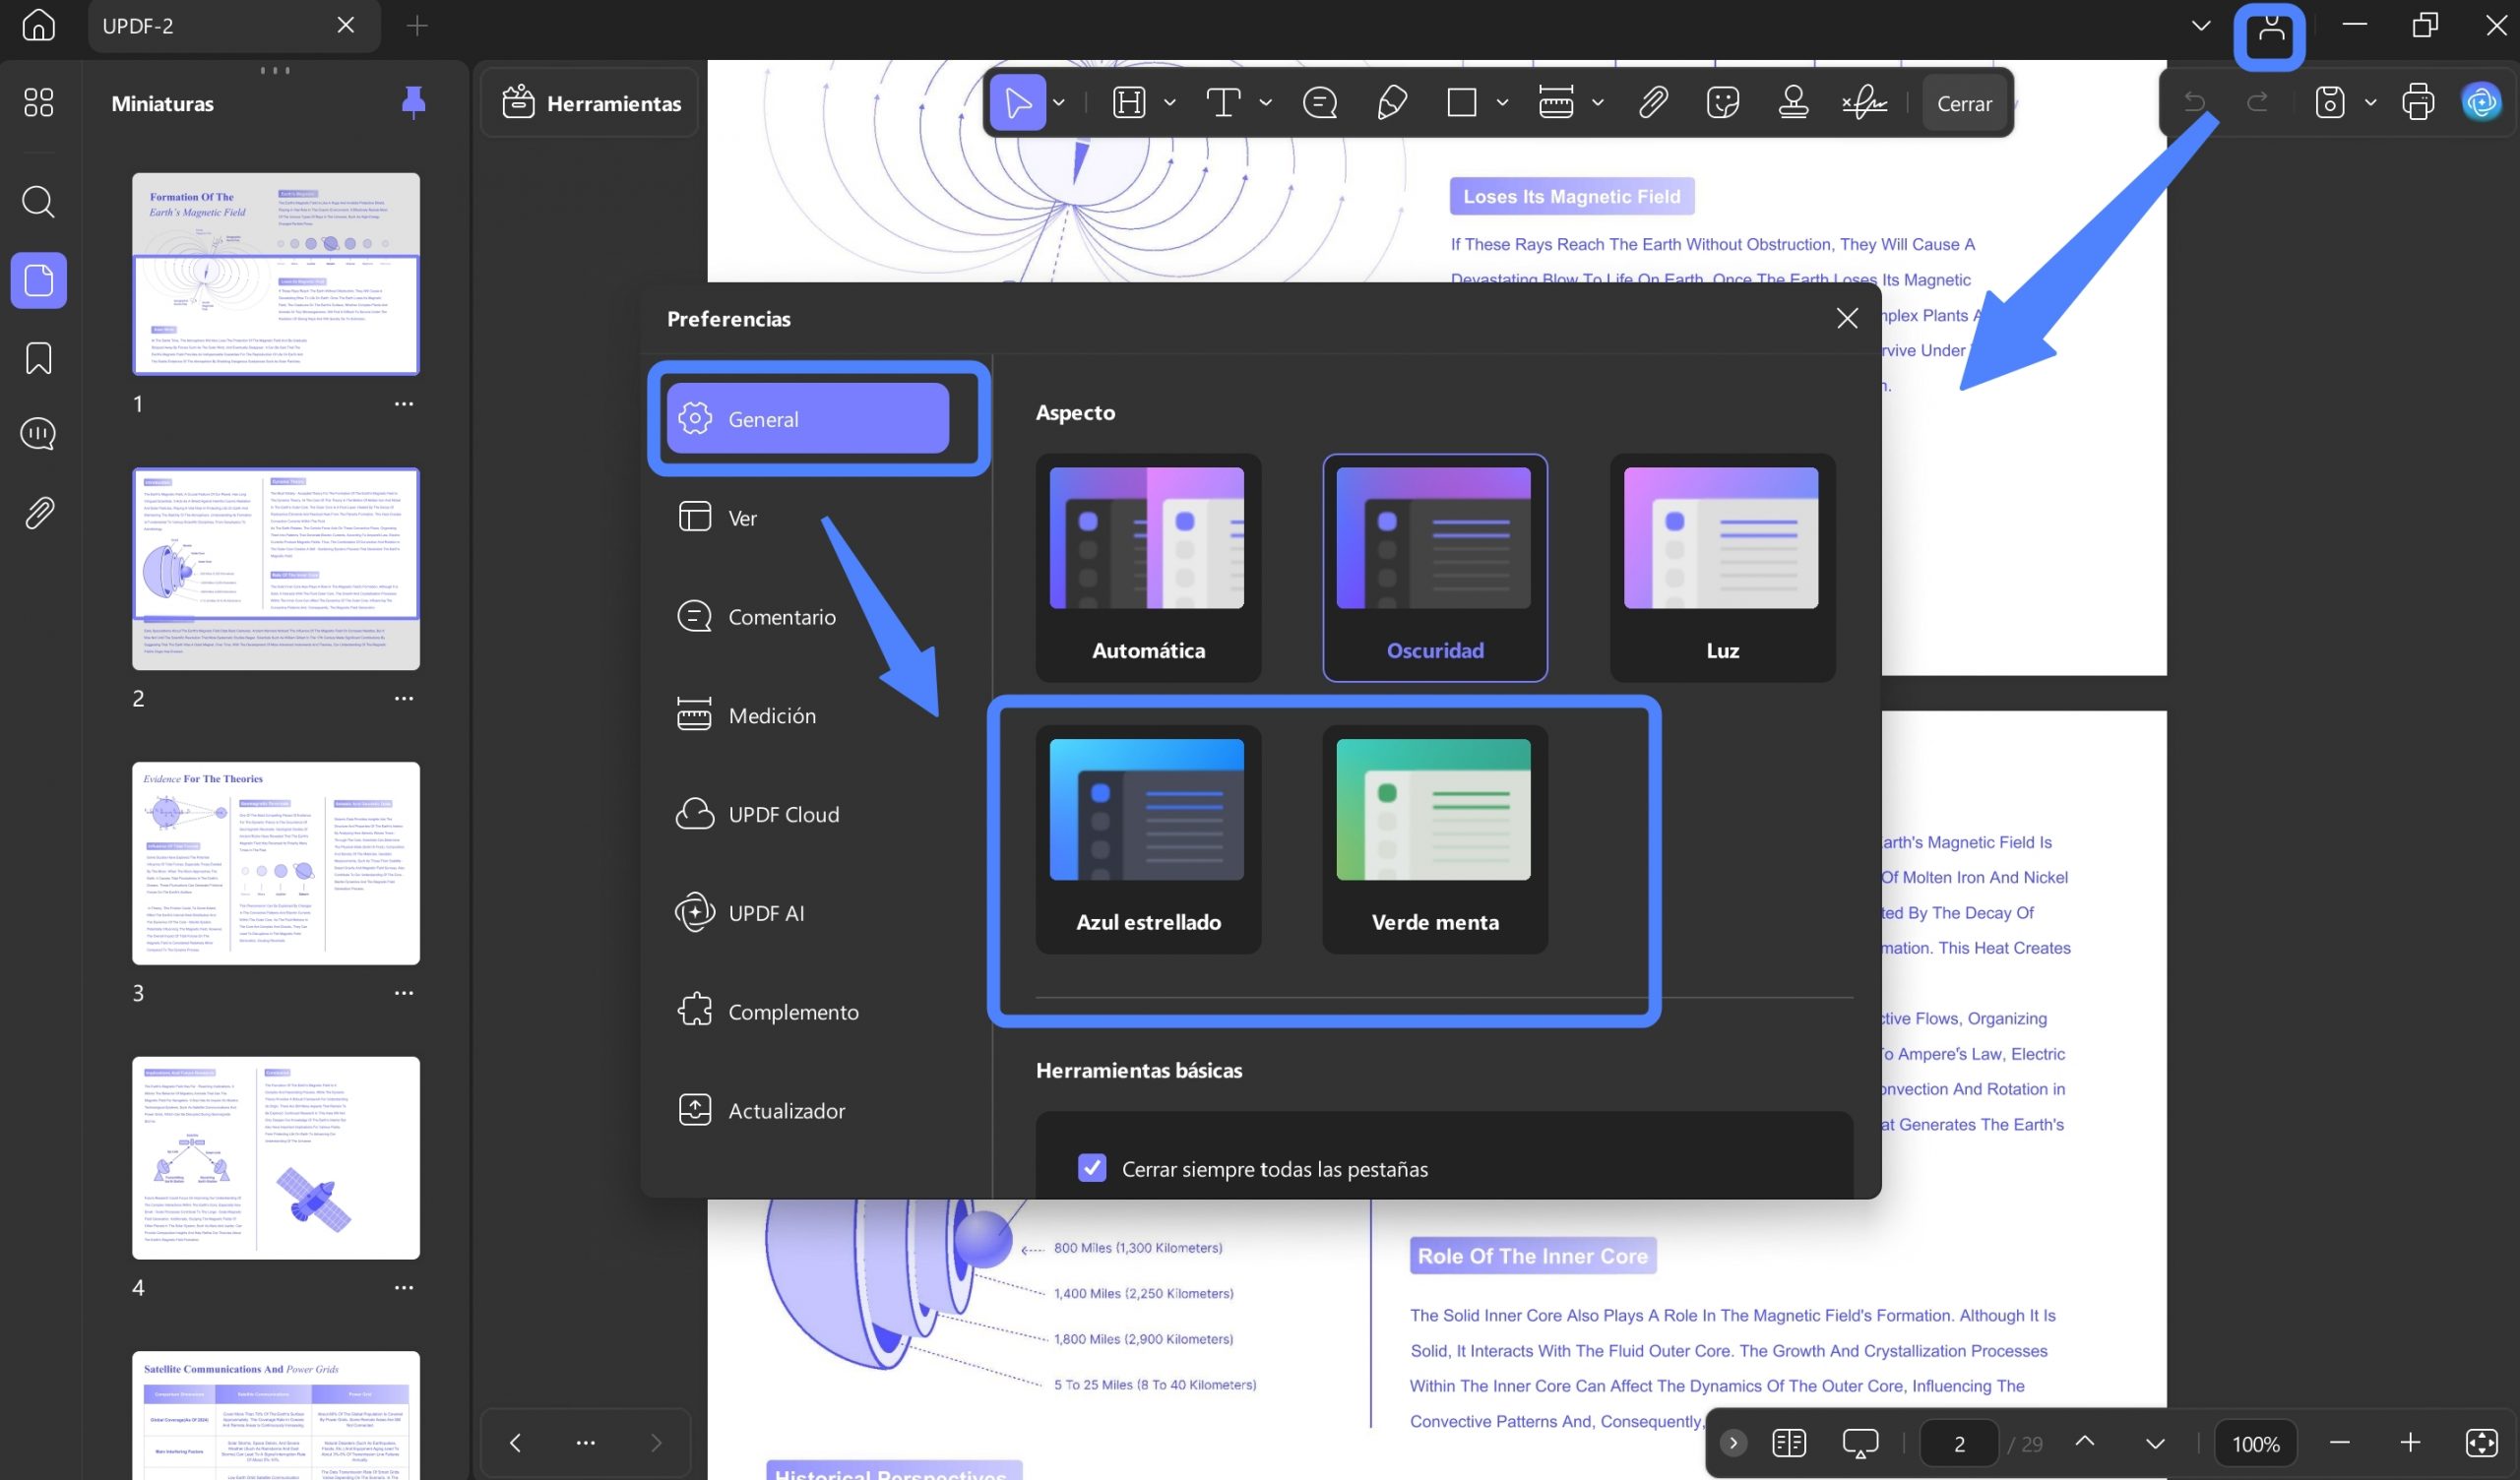The width and height of the screenshot is (2520, 1480).
Task: Redo the last action
Action: tap(2258, 102)
